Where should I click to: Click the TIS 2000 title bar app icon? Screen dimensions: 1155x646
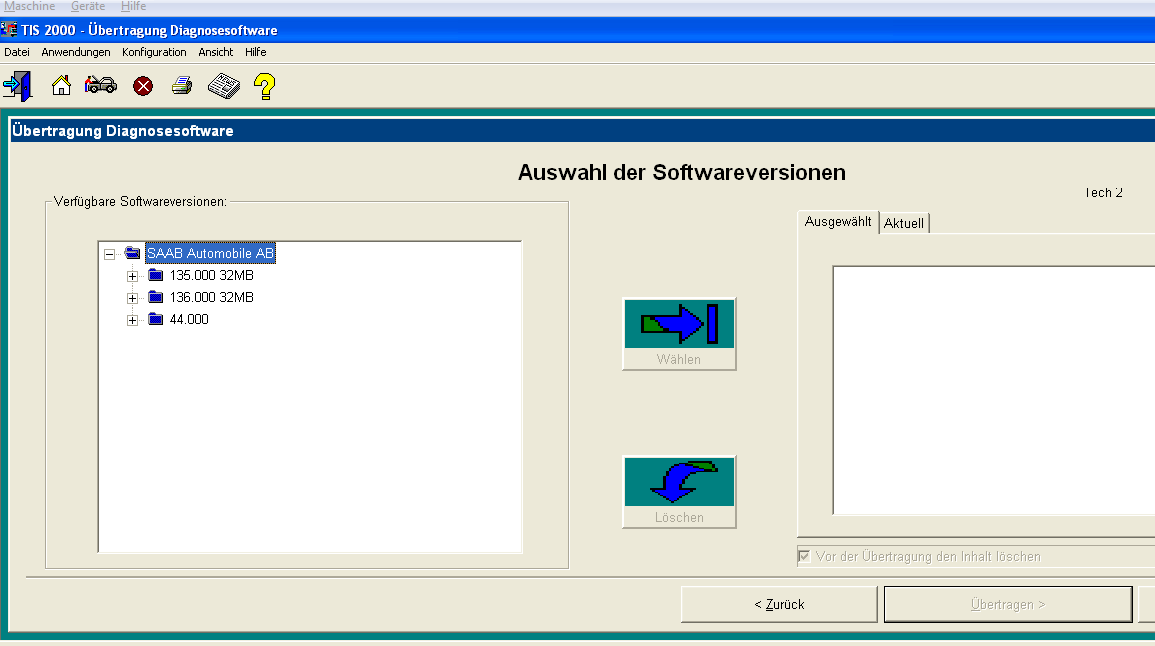tap(9, 29)
